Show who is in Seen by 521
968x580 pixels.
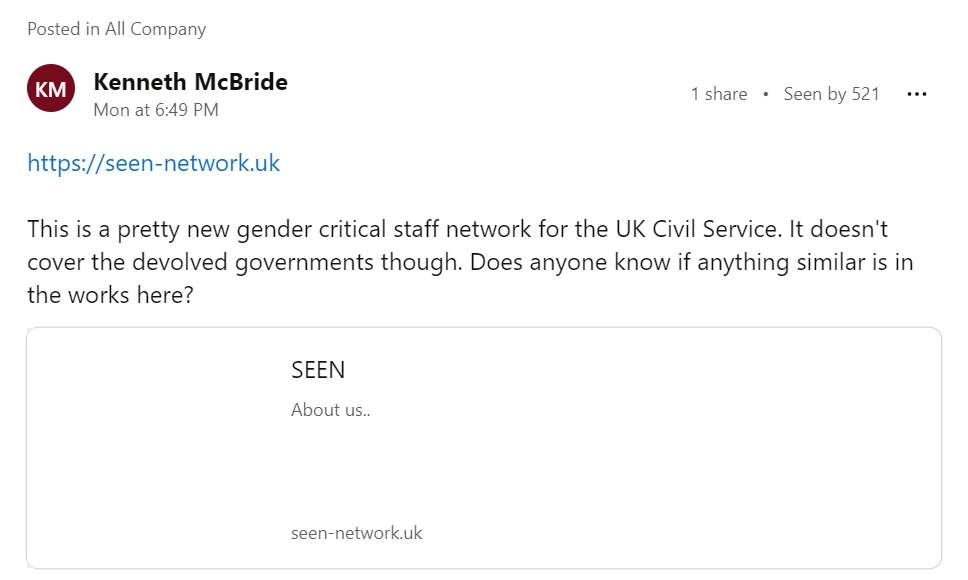(831, 94)
